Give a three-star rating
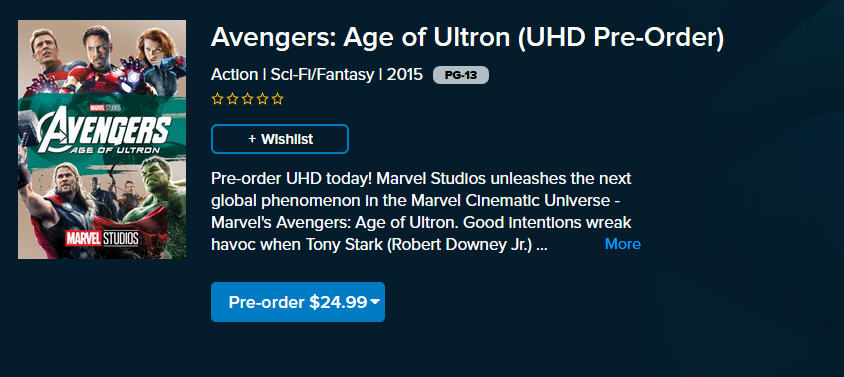 pos(247,99)
